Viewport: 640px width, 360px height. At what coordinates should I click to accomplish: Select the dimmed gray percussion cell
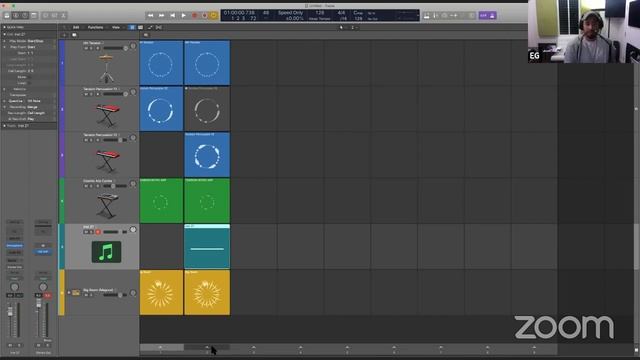point(207,109)
